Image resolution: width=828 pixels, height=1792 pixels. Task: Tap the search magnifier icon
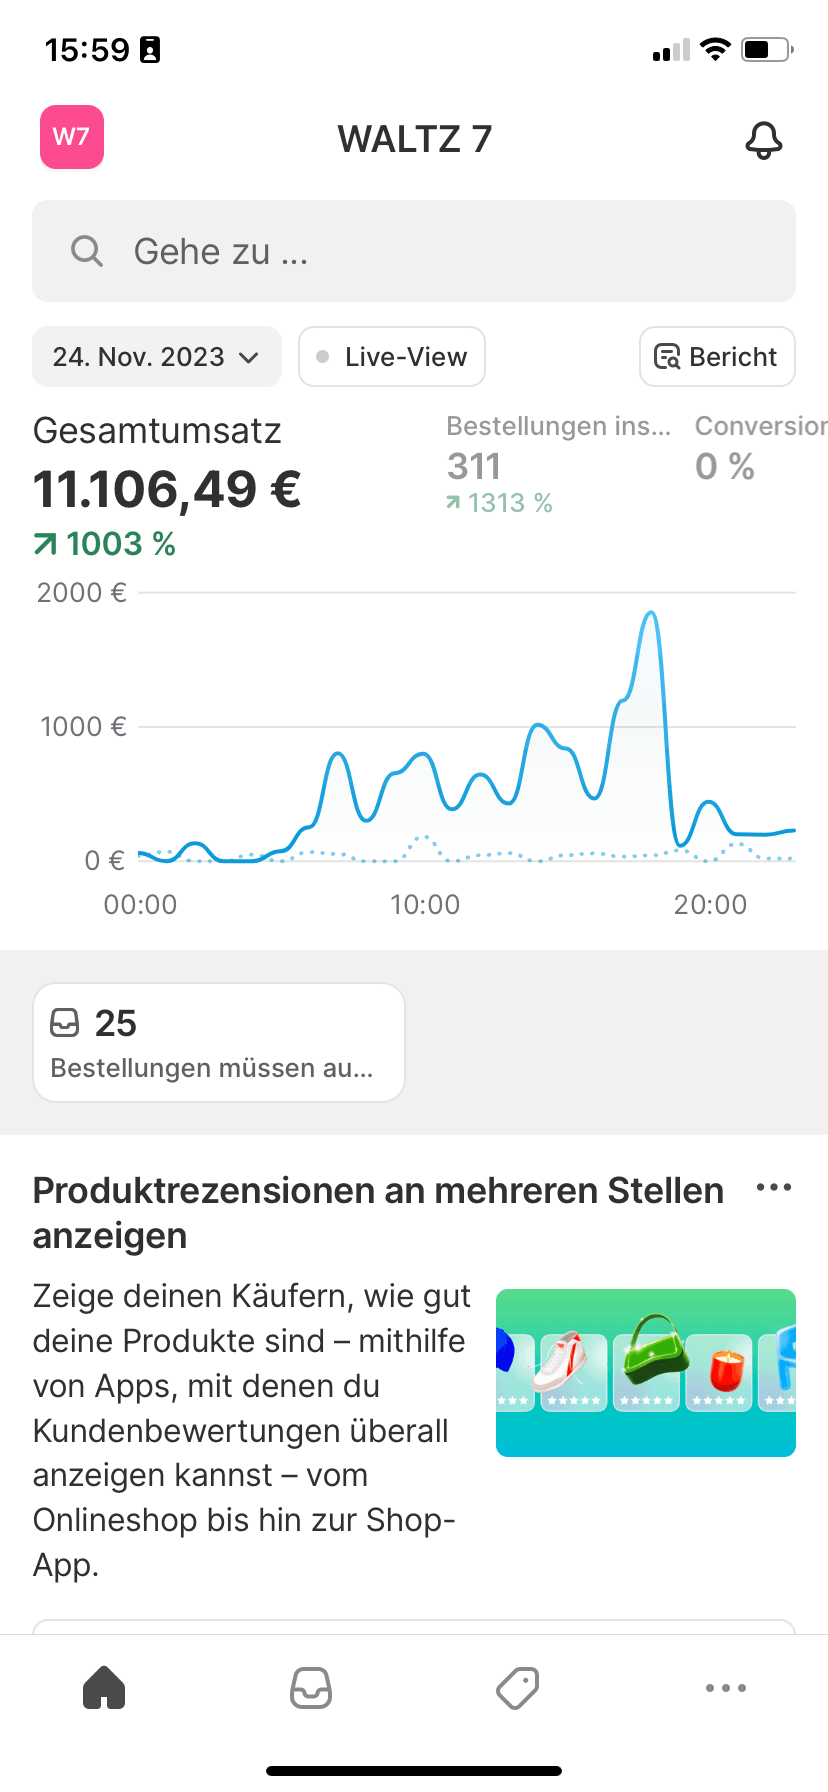point(87,251)
